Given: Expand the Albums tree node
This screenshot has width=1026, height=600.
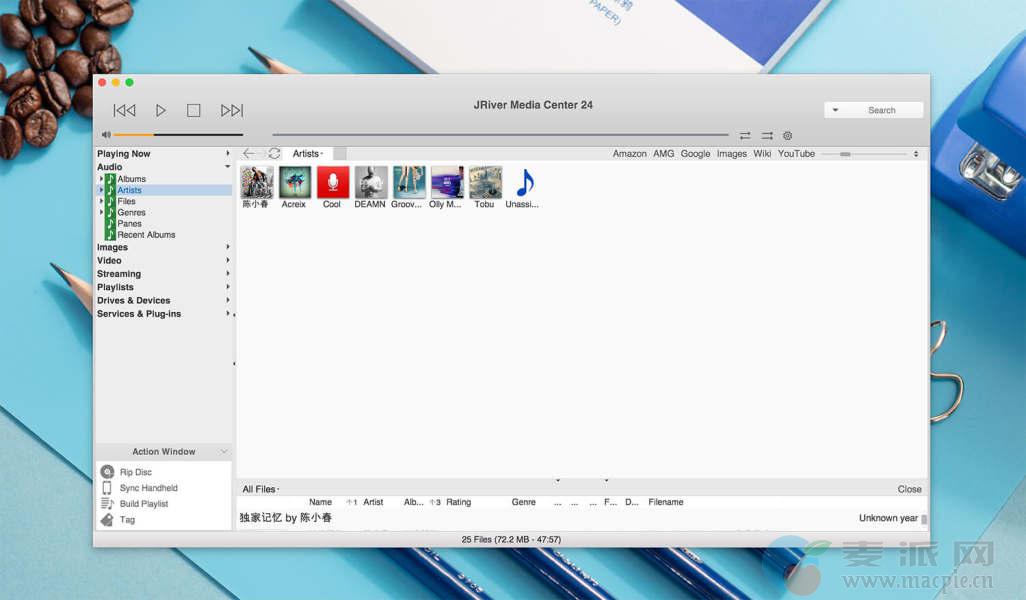Looking at the screenshot, I should (x=101, y=179).
